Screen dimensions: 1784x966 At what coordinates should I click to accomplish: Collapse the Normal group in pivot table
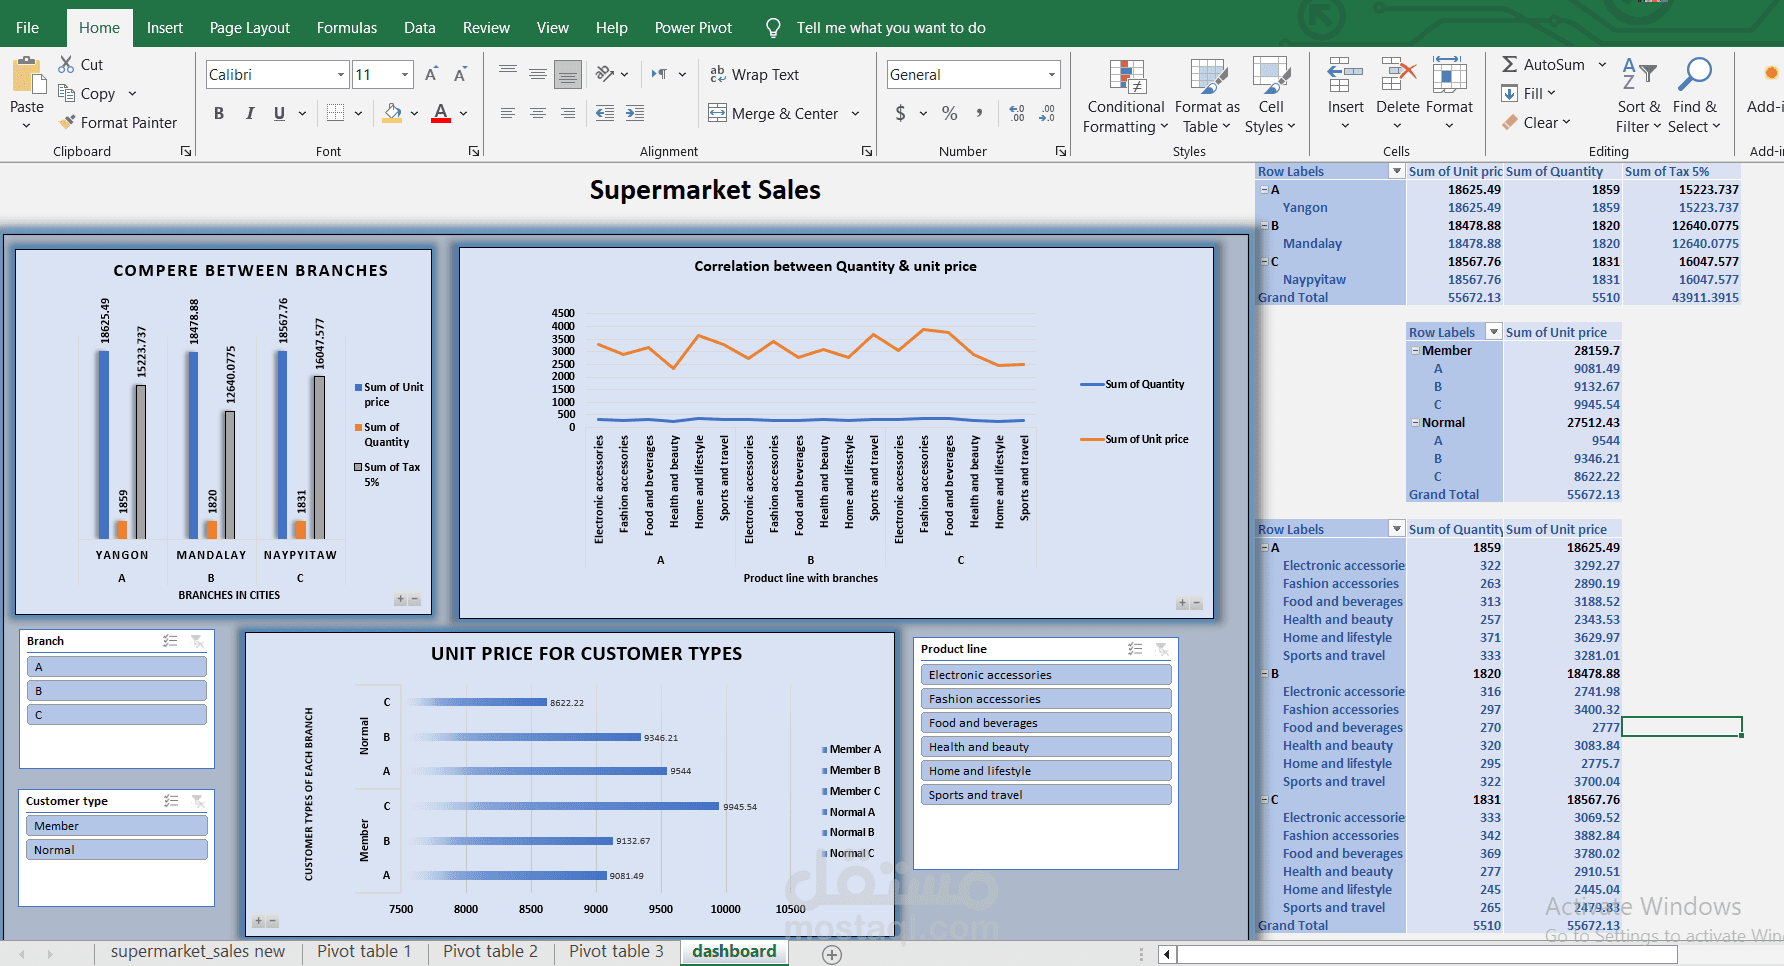[x=1415, y=423]
